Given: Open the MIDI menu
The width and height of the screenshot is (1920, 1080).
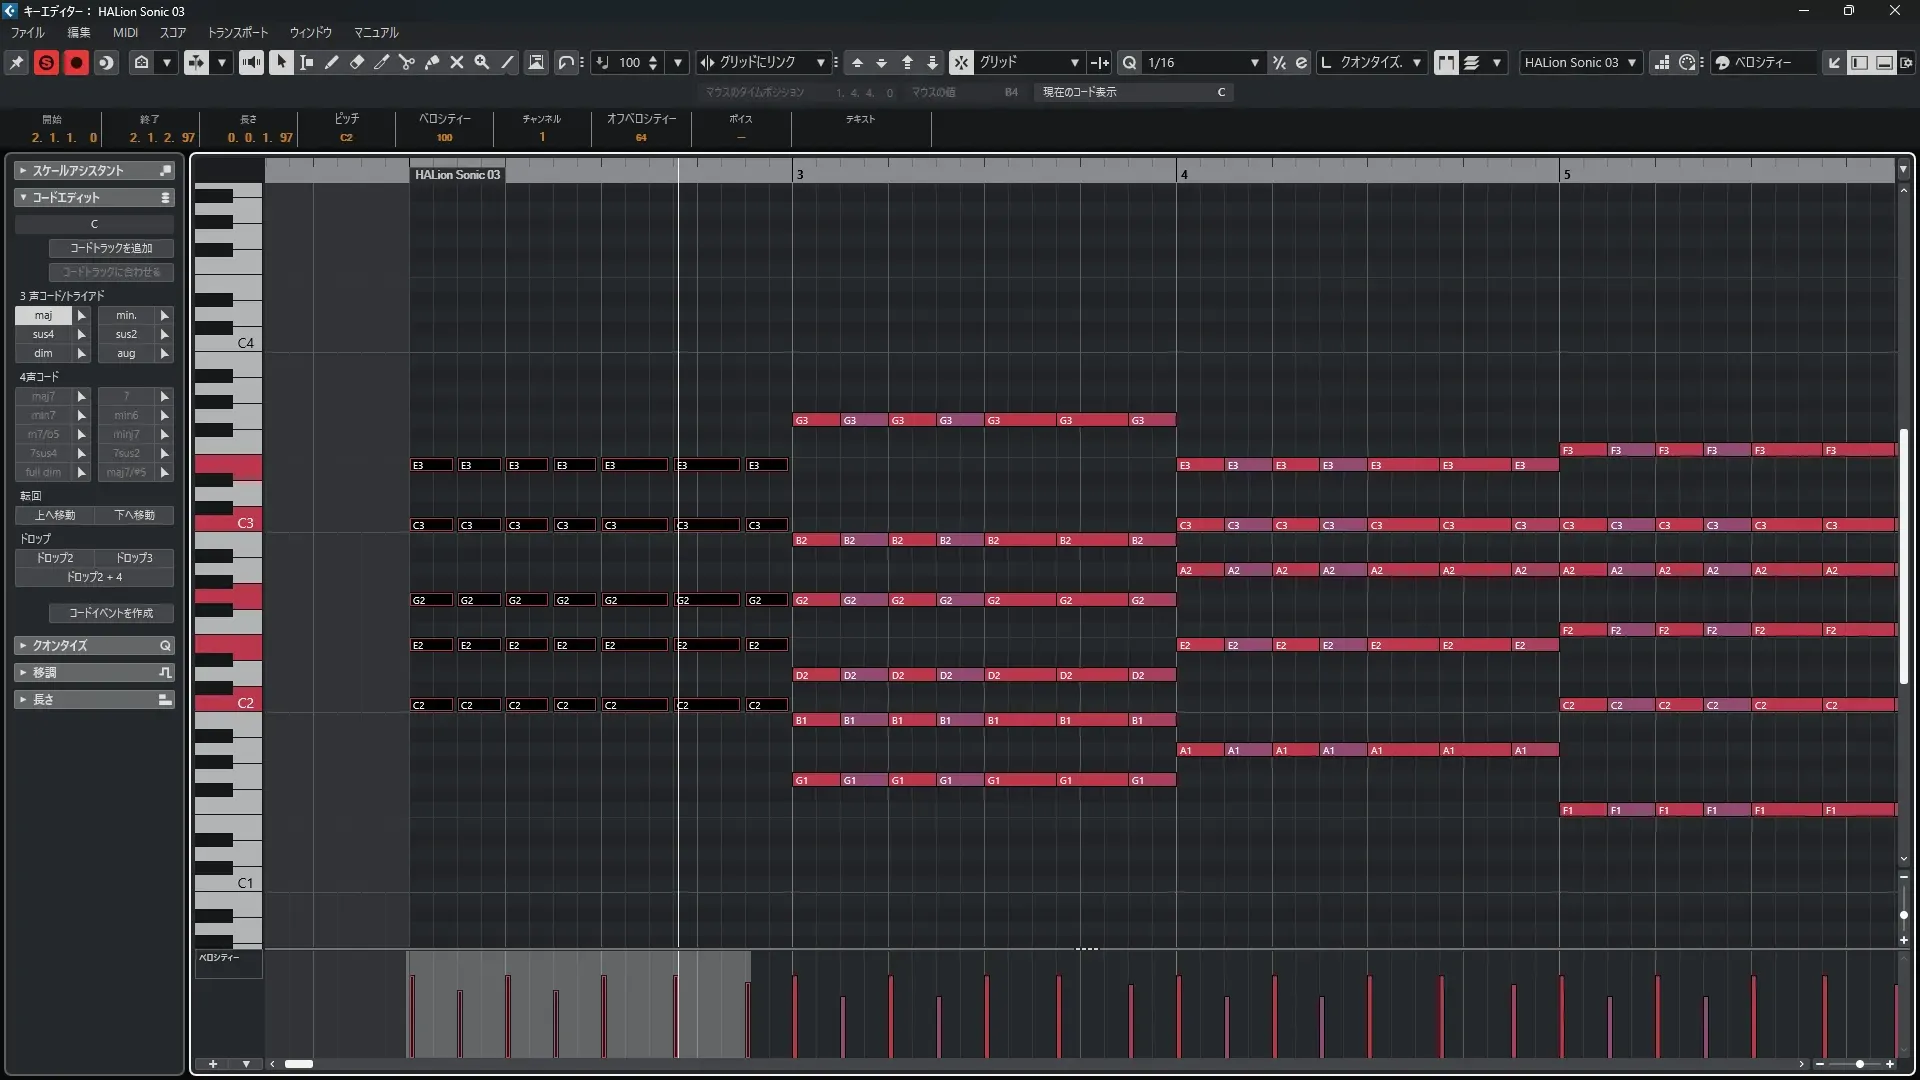Looking at the screenshot, I should [125, 32].
